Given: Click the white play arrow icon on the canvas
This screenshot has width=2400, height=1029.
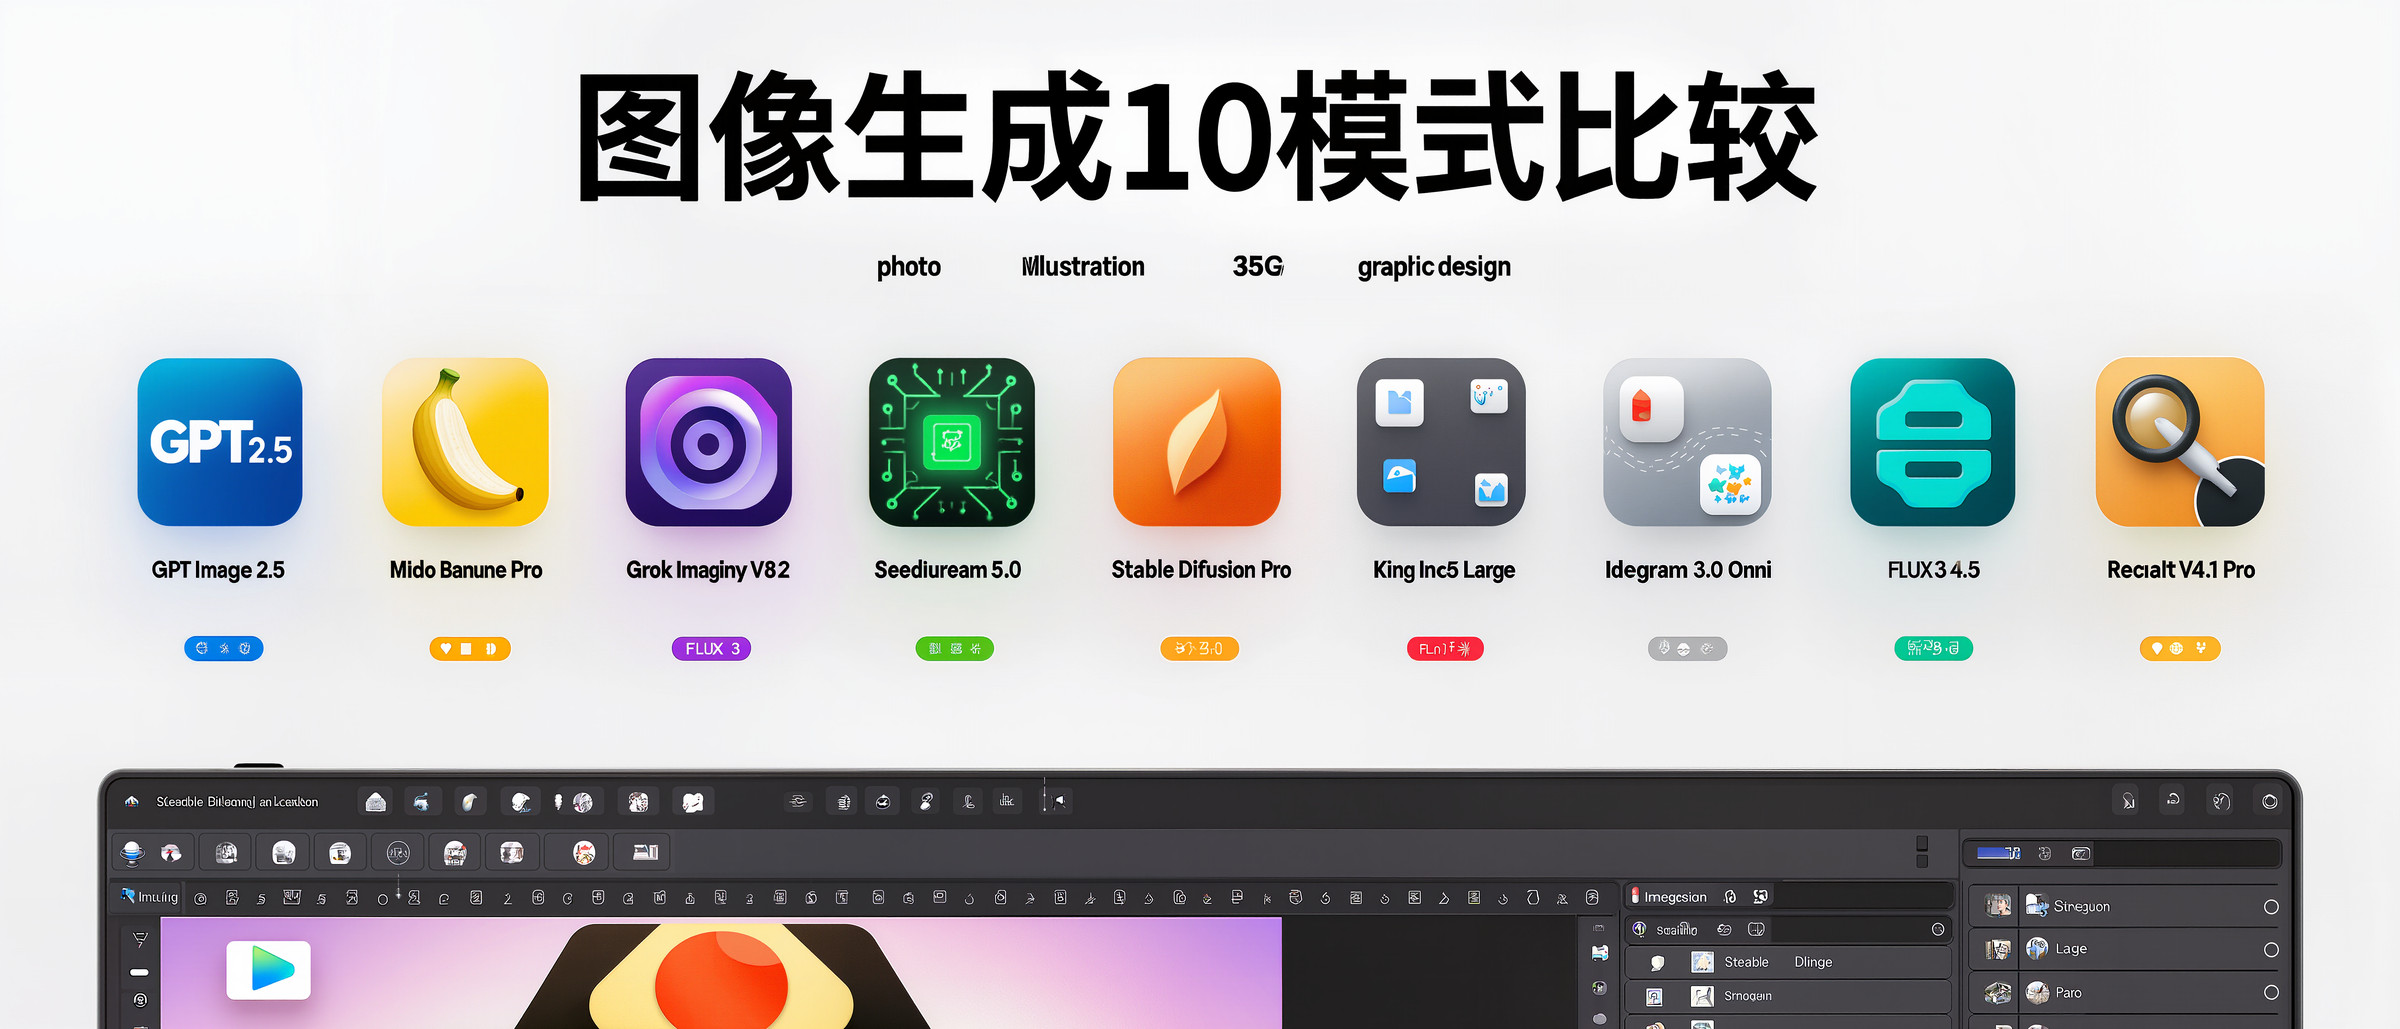Looking at the screenshot, I should pyautogui.click(x=269, y=969).
